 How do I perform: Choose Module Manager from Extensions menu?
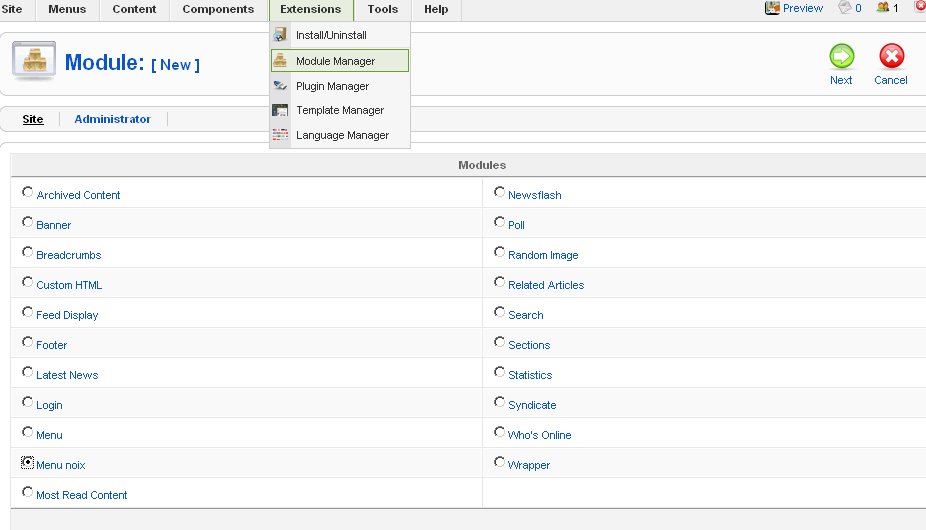[x=335, y=61]
